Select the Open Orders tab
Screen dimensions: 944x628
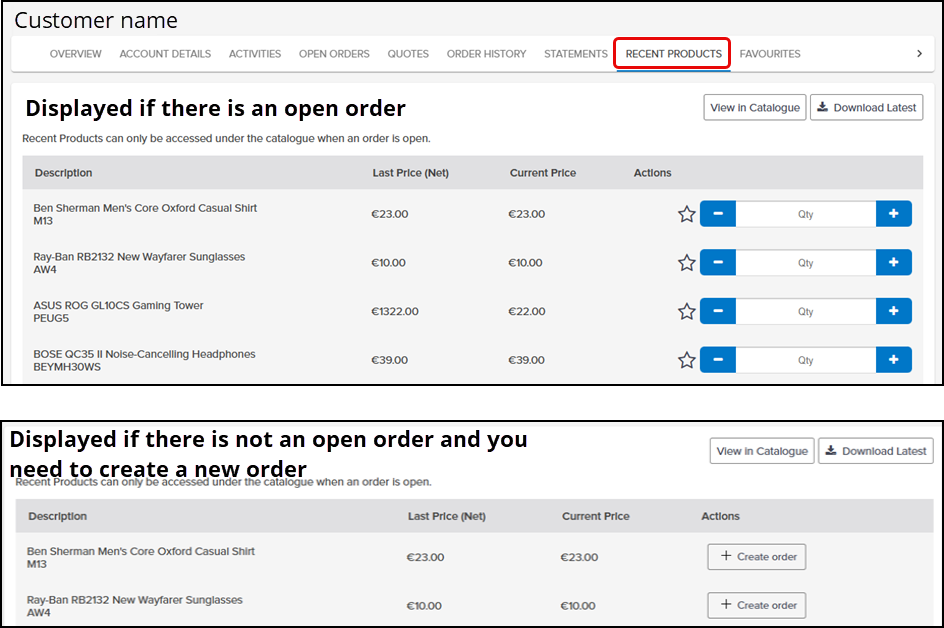click(334, 54)
